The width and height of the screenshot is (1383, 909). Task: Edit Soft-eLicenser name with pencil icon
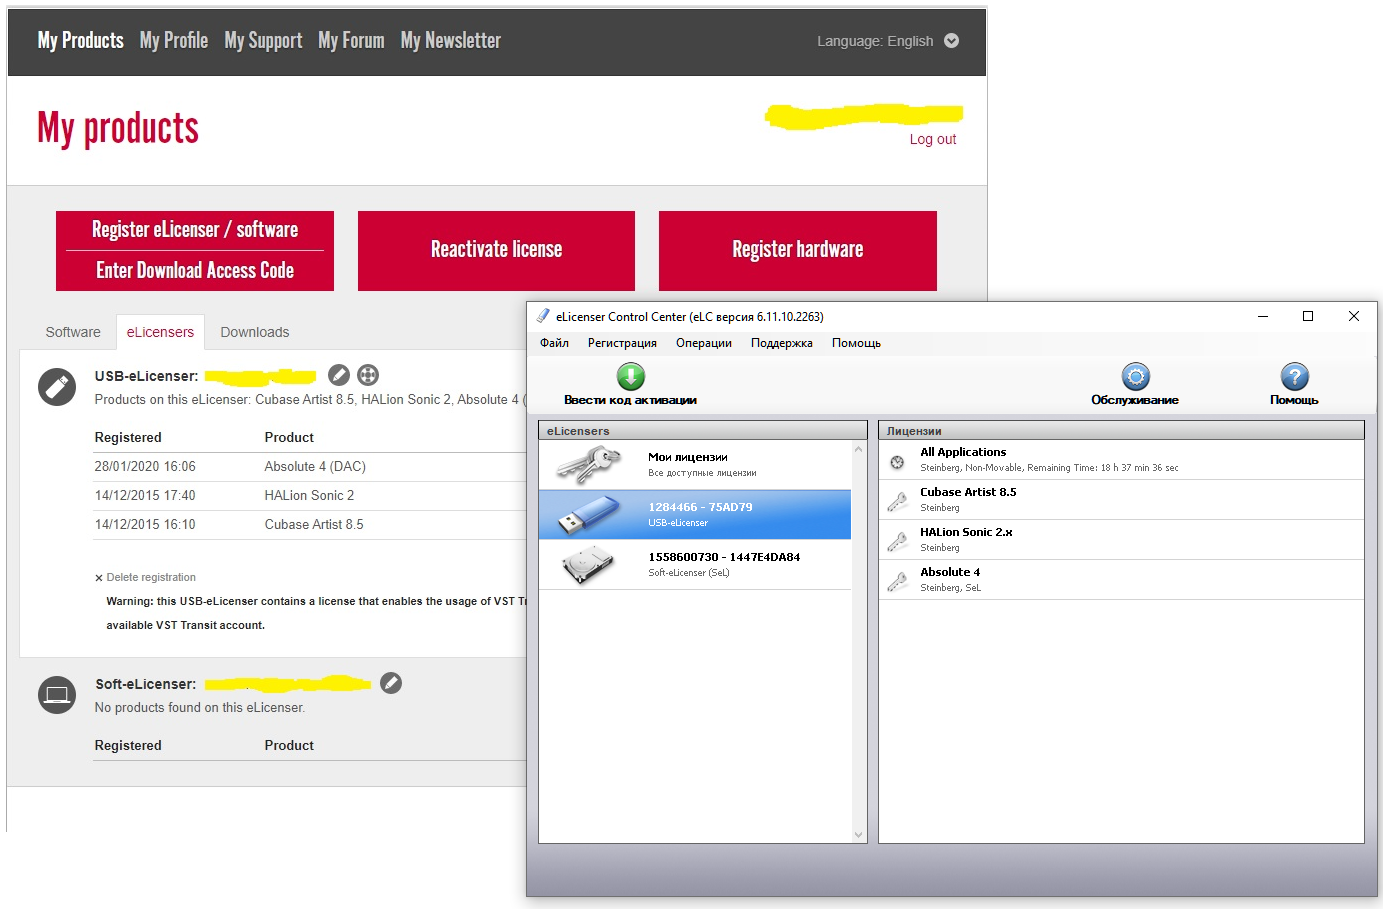[x=391, y=683]
